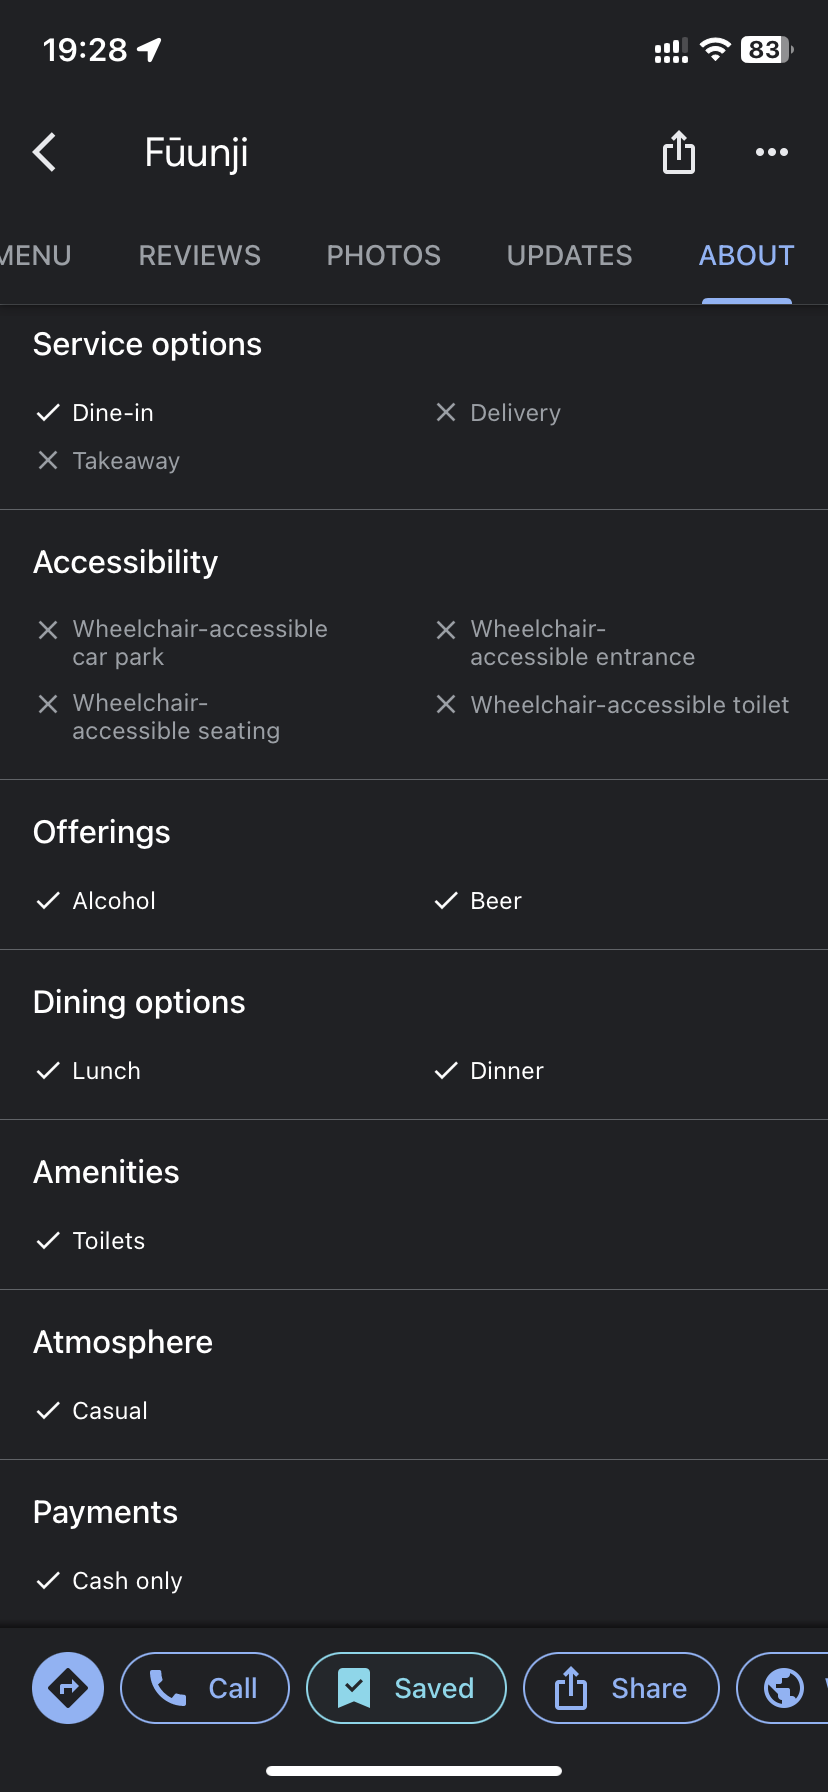Tap the Call button
The image size is (828, 1792).
click(205, 1688)
